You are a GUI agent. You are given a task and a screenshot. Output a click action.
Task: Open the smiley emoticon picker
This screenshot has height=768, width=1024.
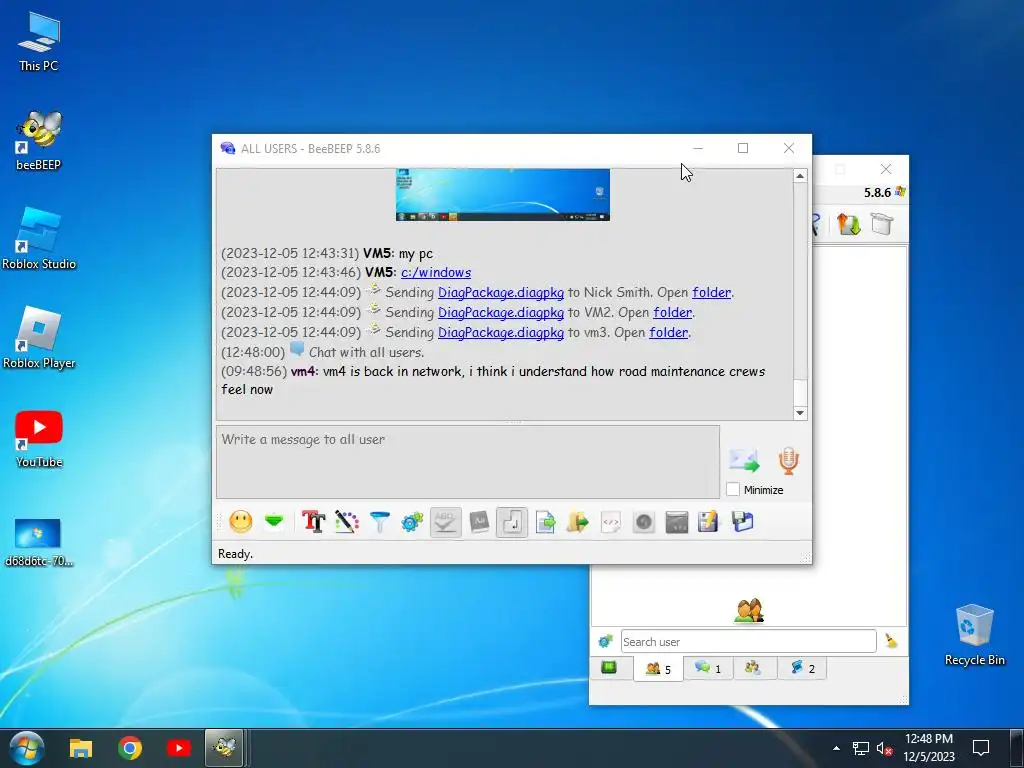click(240, 522)
